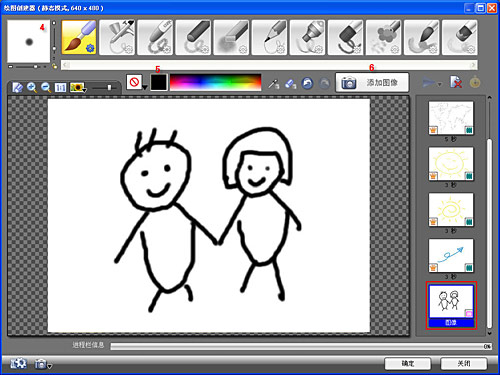Activate the eraser mode icon

click(x=291, y=83)
